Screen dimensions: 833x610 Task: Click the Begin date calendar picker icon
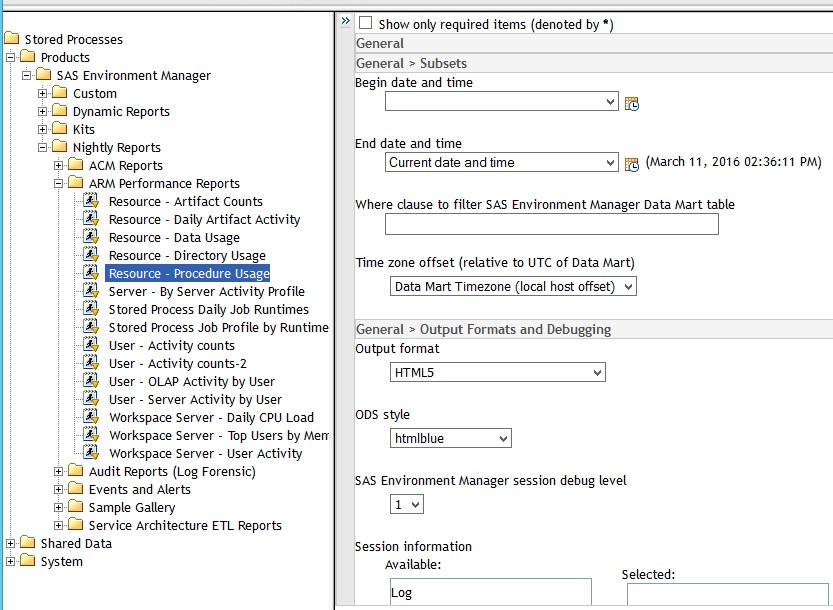click(632, 103)
